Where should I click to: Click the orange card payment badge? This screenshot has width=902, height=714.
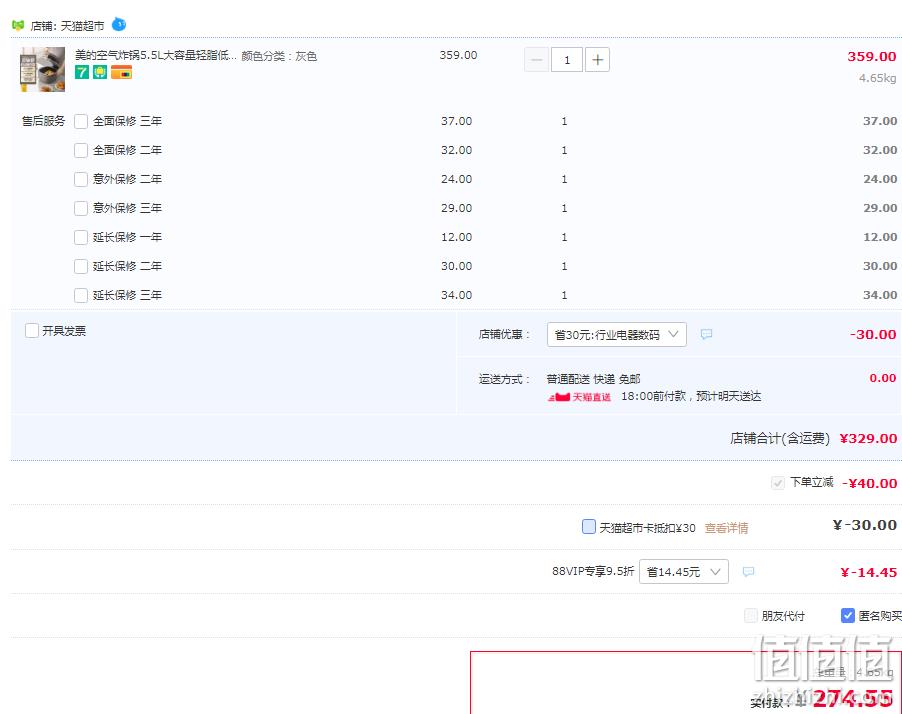click(121, 72)
